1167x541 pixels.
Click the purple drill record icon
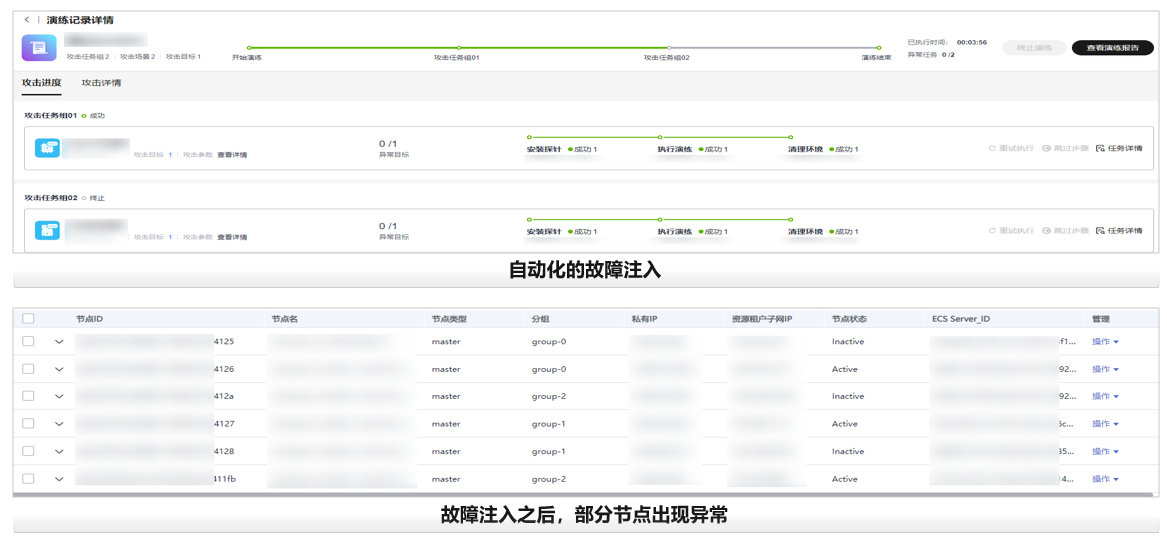coord(39,49)
